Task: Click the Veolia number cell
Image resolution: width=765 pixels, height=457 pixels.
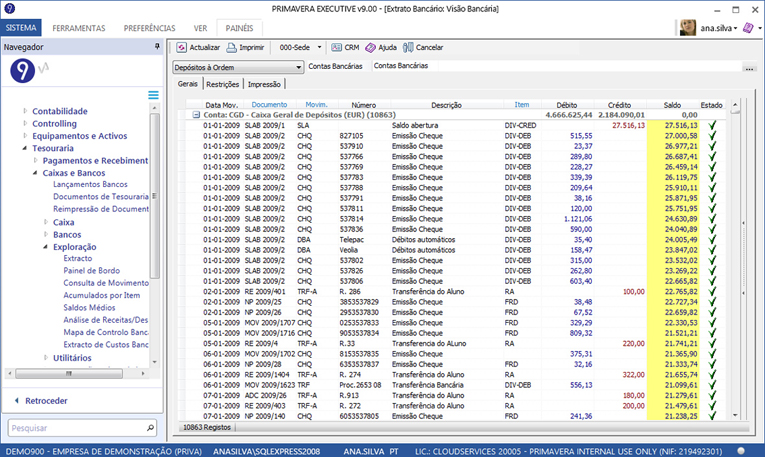Action: tap(349, 250)
